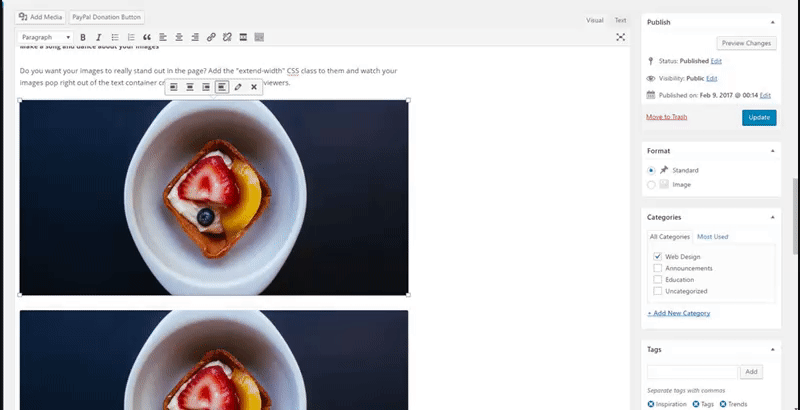Click the Remove link icon

[x=228, y=37]
